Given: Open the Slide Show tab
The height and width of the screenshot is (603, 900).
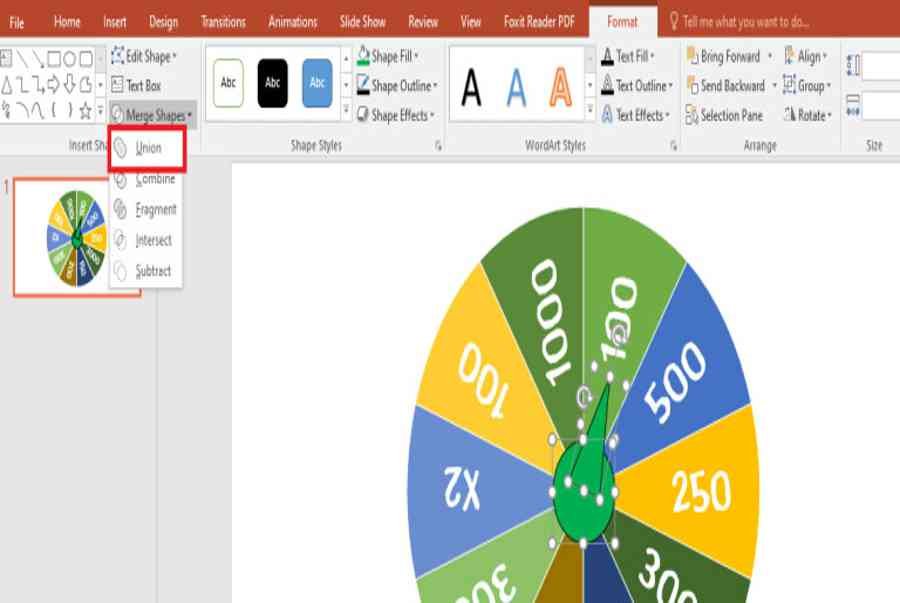Looking at the screenshot, I should [362, 22].
